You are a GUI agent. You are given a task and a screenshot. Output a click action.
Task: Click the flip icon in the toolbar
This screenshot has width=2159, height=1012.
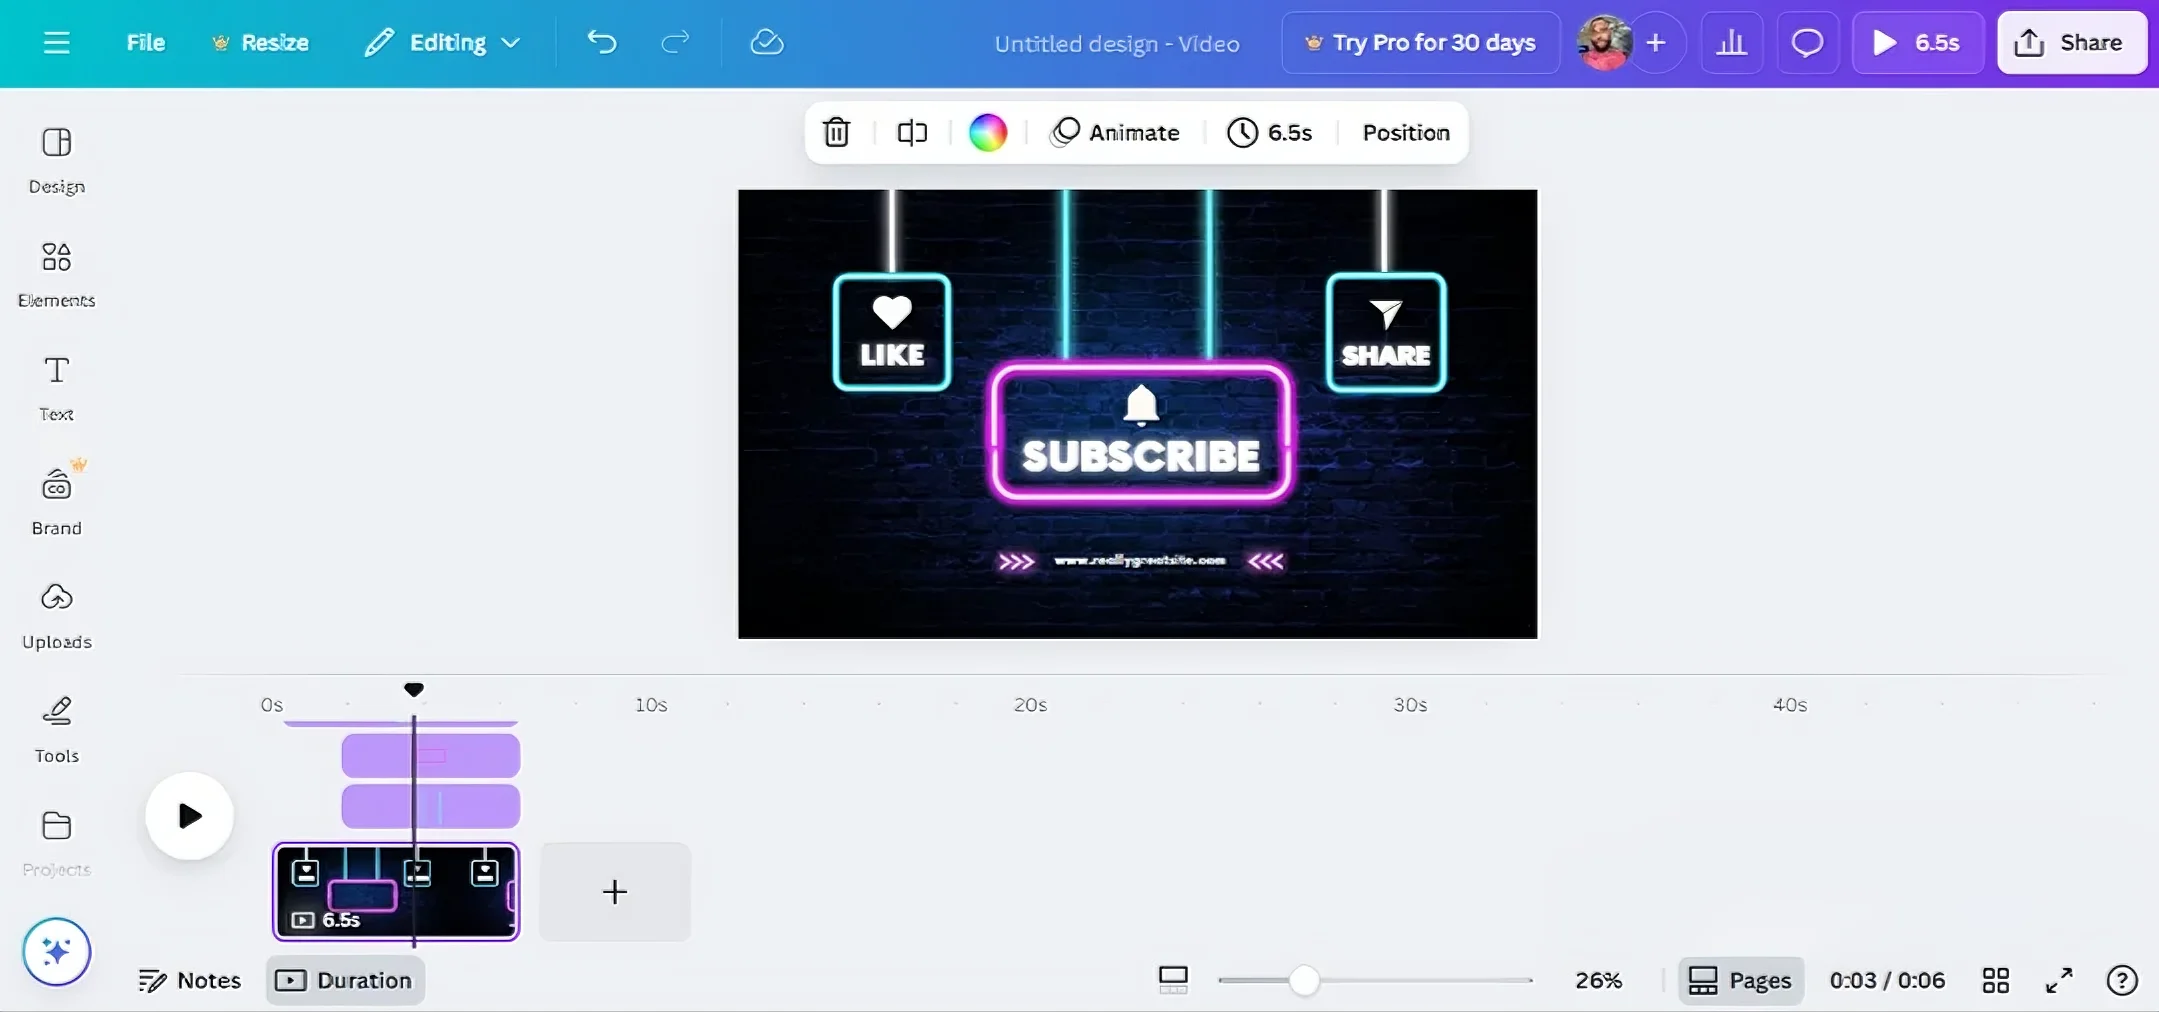pos(911,132)
